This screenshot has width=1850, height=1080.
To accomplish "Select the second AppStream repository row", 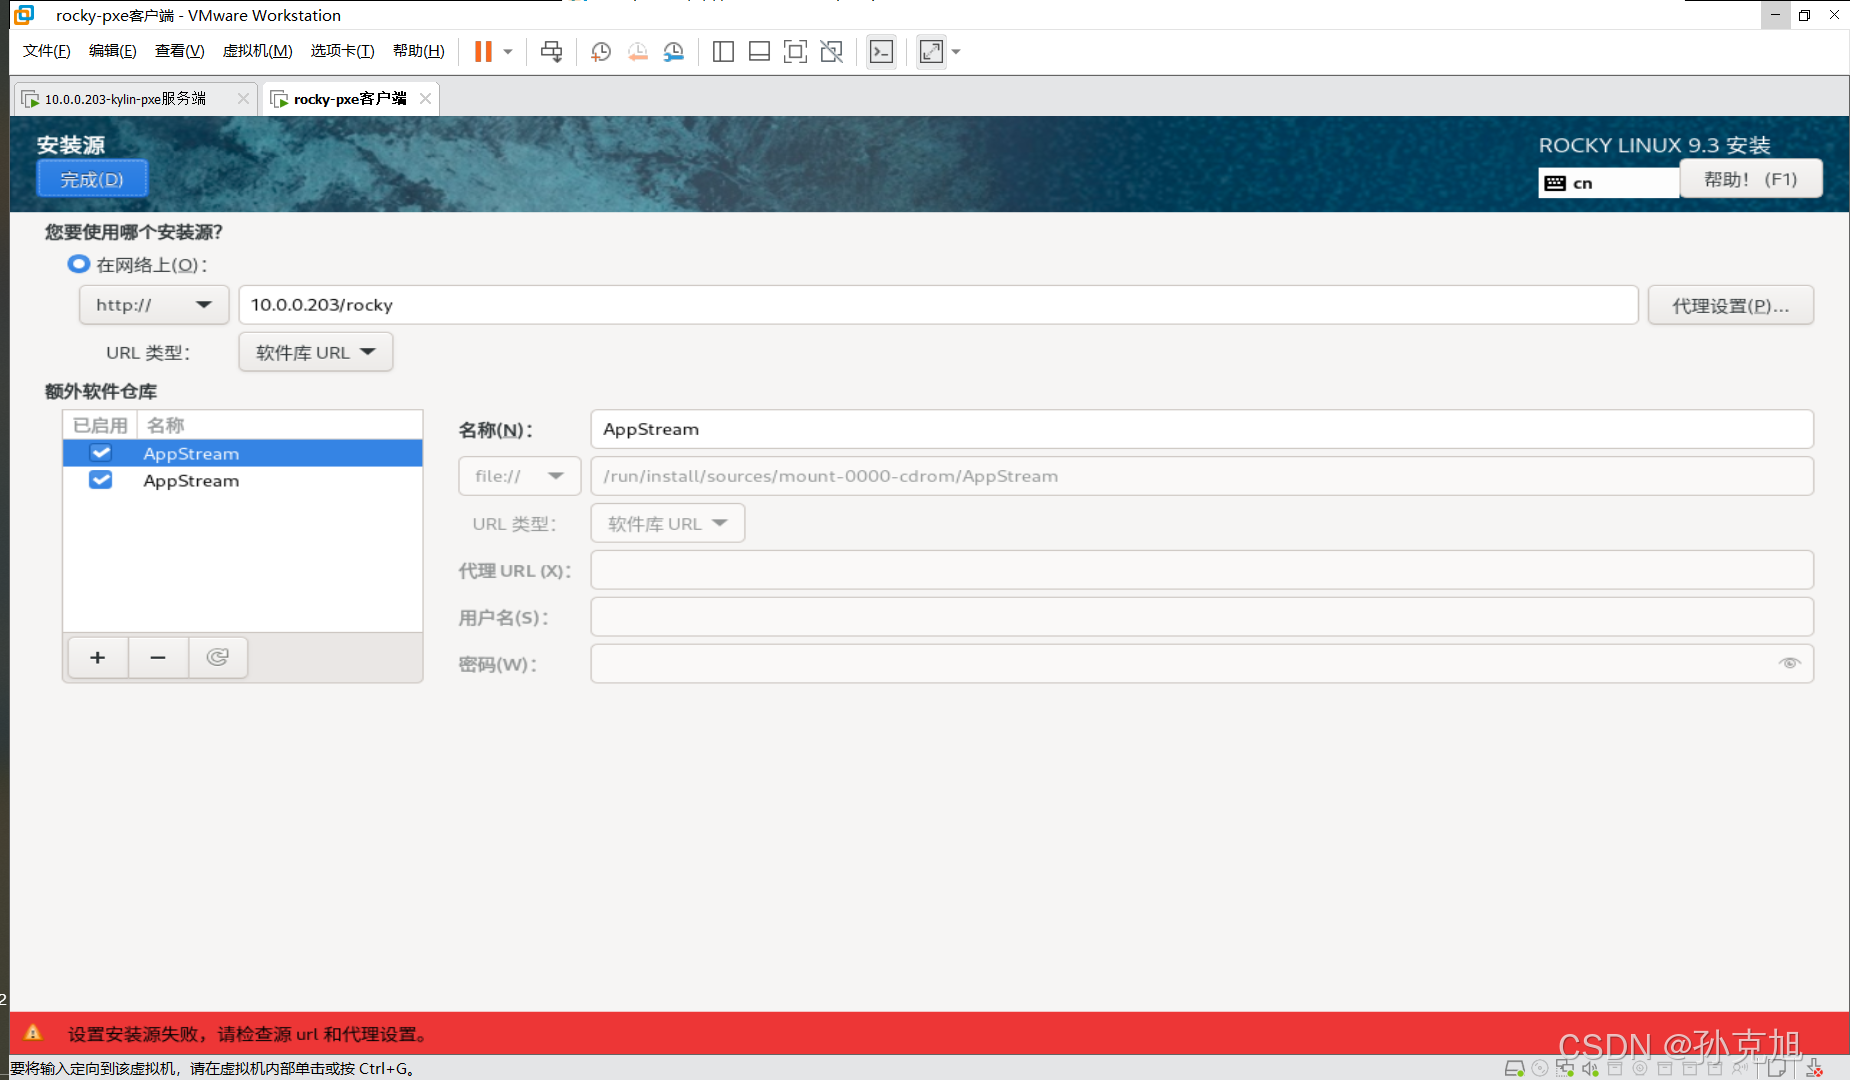I will [x=243, y=481].
